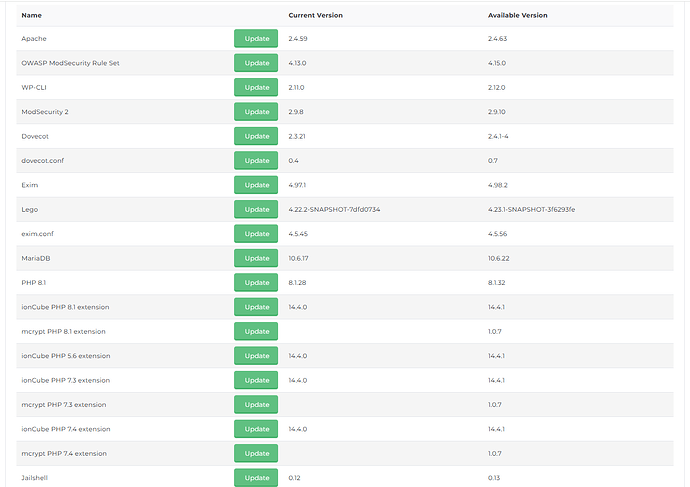Screen dimensions: 690x487
Task: Select PHP 8.1 available version 8.1.32
Action: [496, 282]
